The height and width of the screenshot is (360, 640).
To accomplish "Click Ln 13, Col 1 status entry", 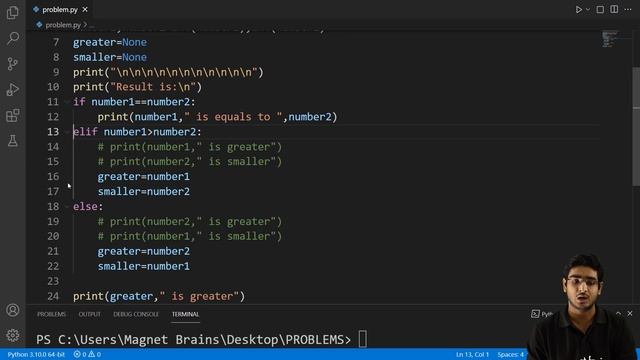I will click(472, 354).
